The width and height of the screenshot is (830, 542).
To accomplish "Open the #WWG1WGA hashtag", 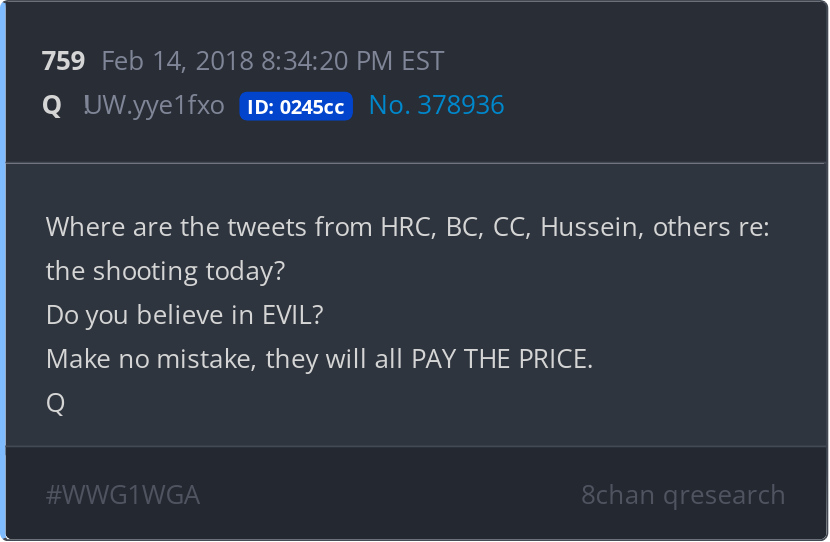I will [x=123, y=495].
